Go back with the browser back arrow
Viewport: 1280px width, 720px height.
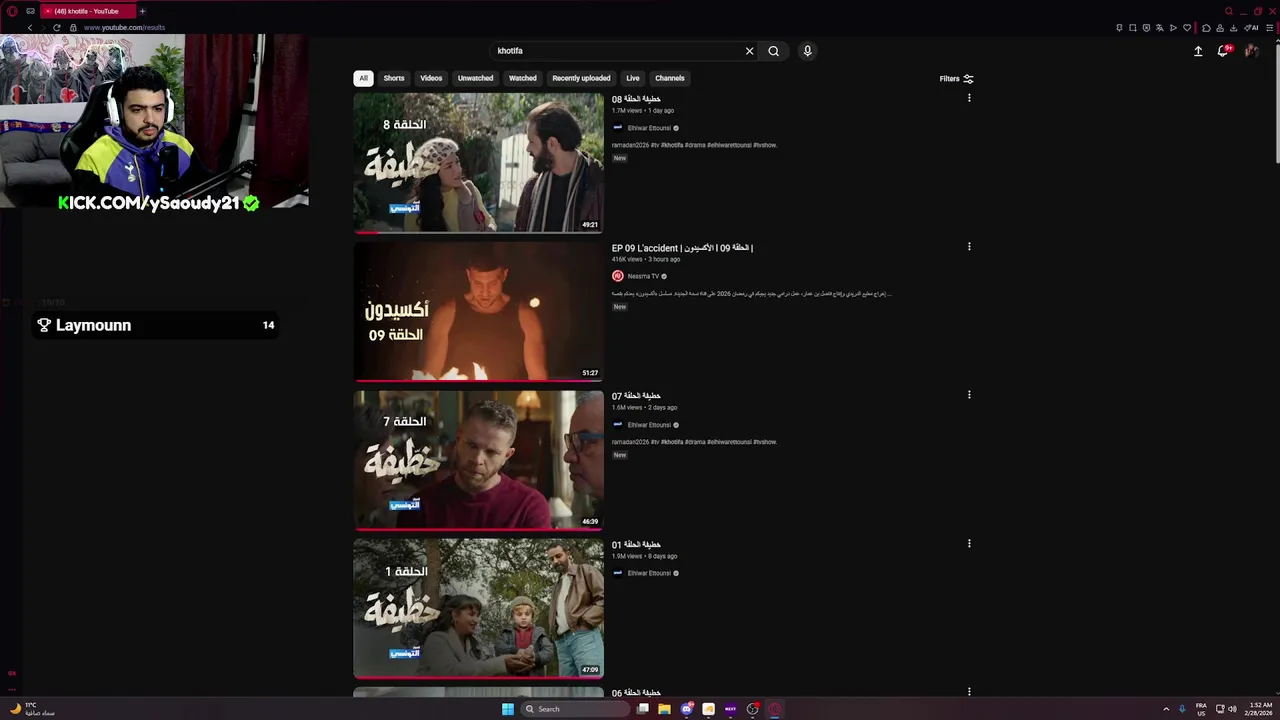[29, 27]
